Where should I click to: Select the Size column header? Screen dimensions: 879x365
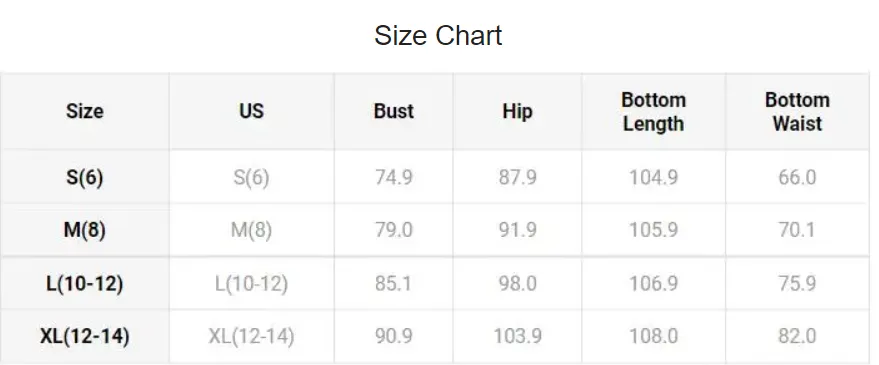(85, 111)
